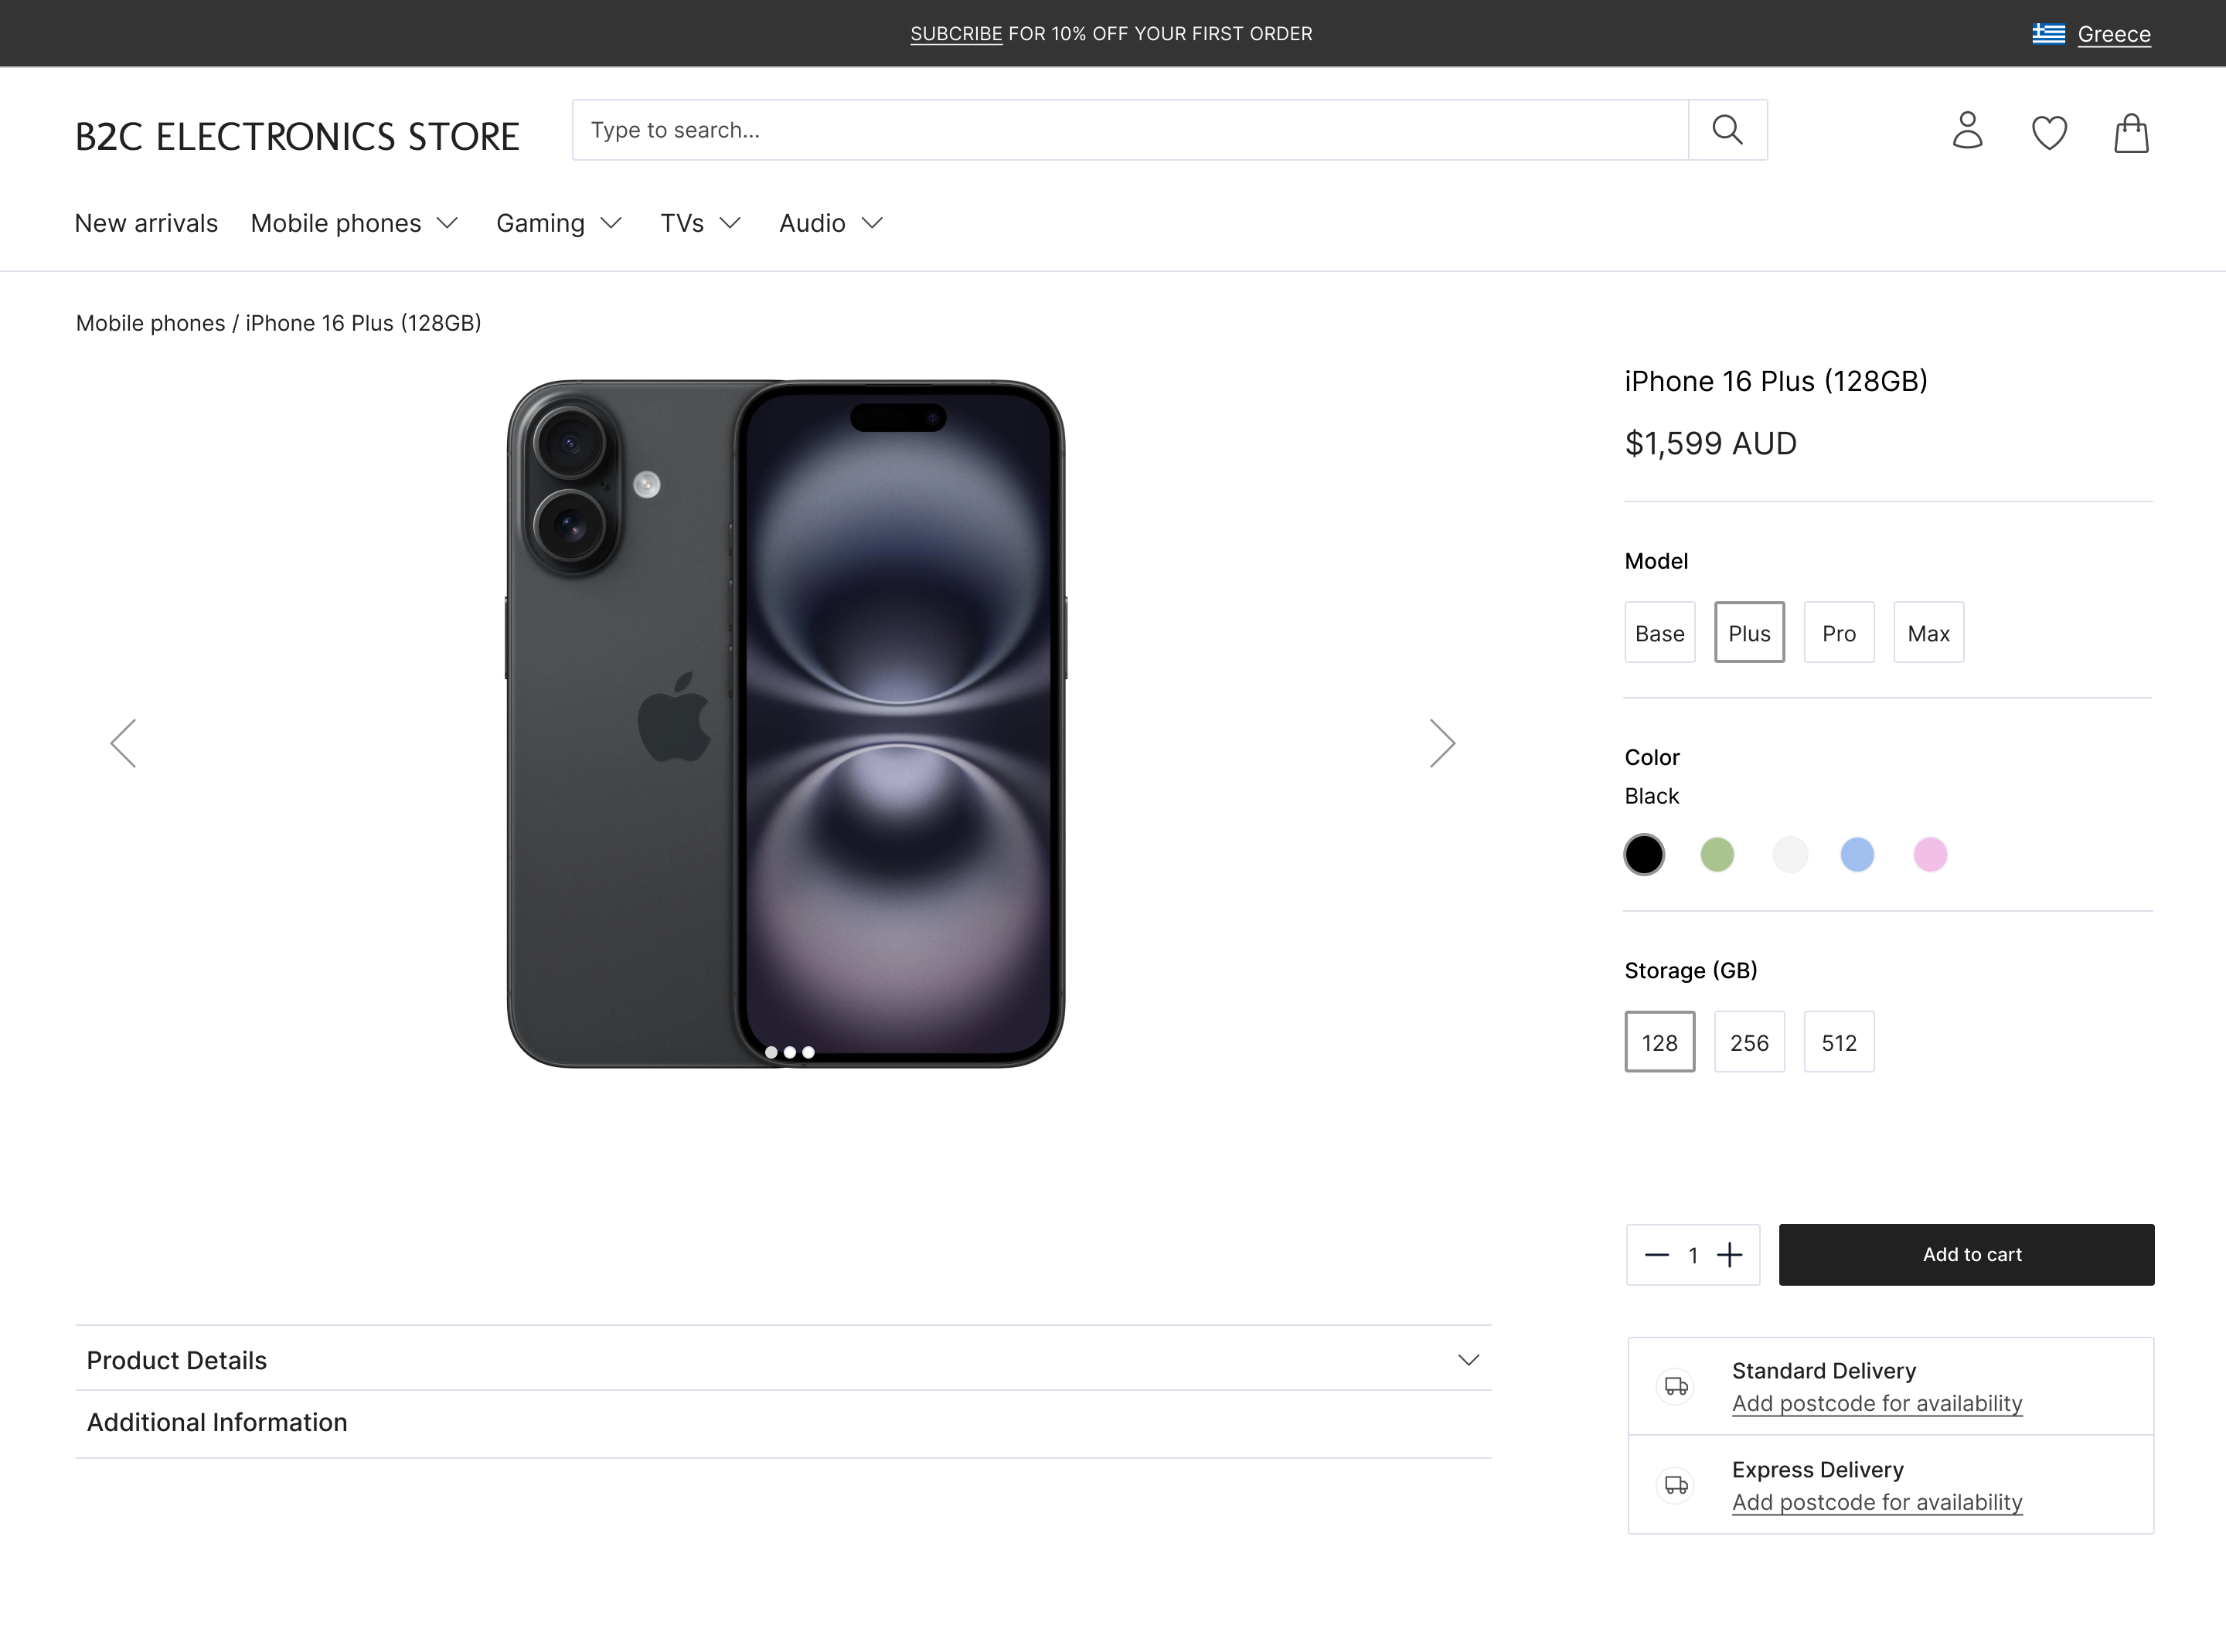Open the Audio navigation menu
The height and width of the screenshot is (1652, 2226).
point(831,223)
